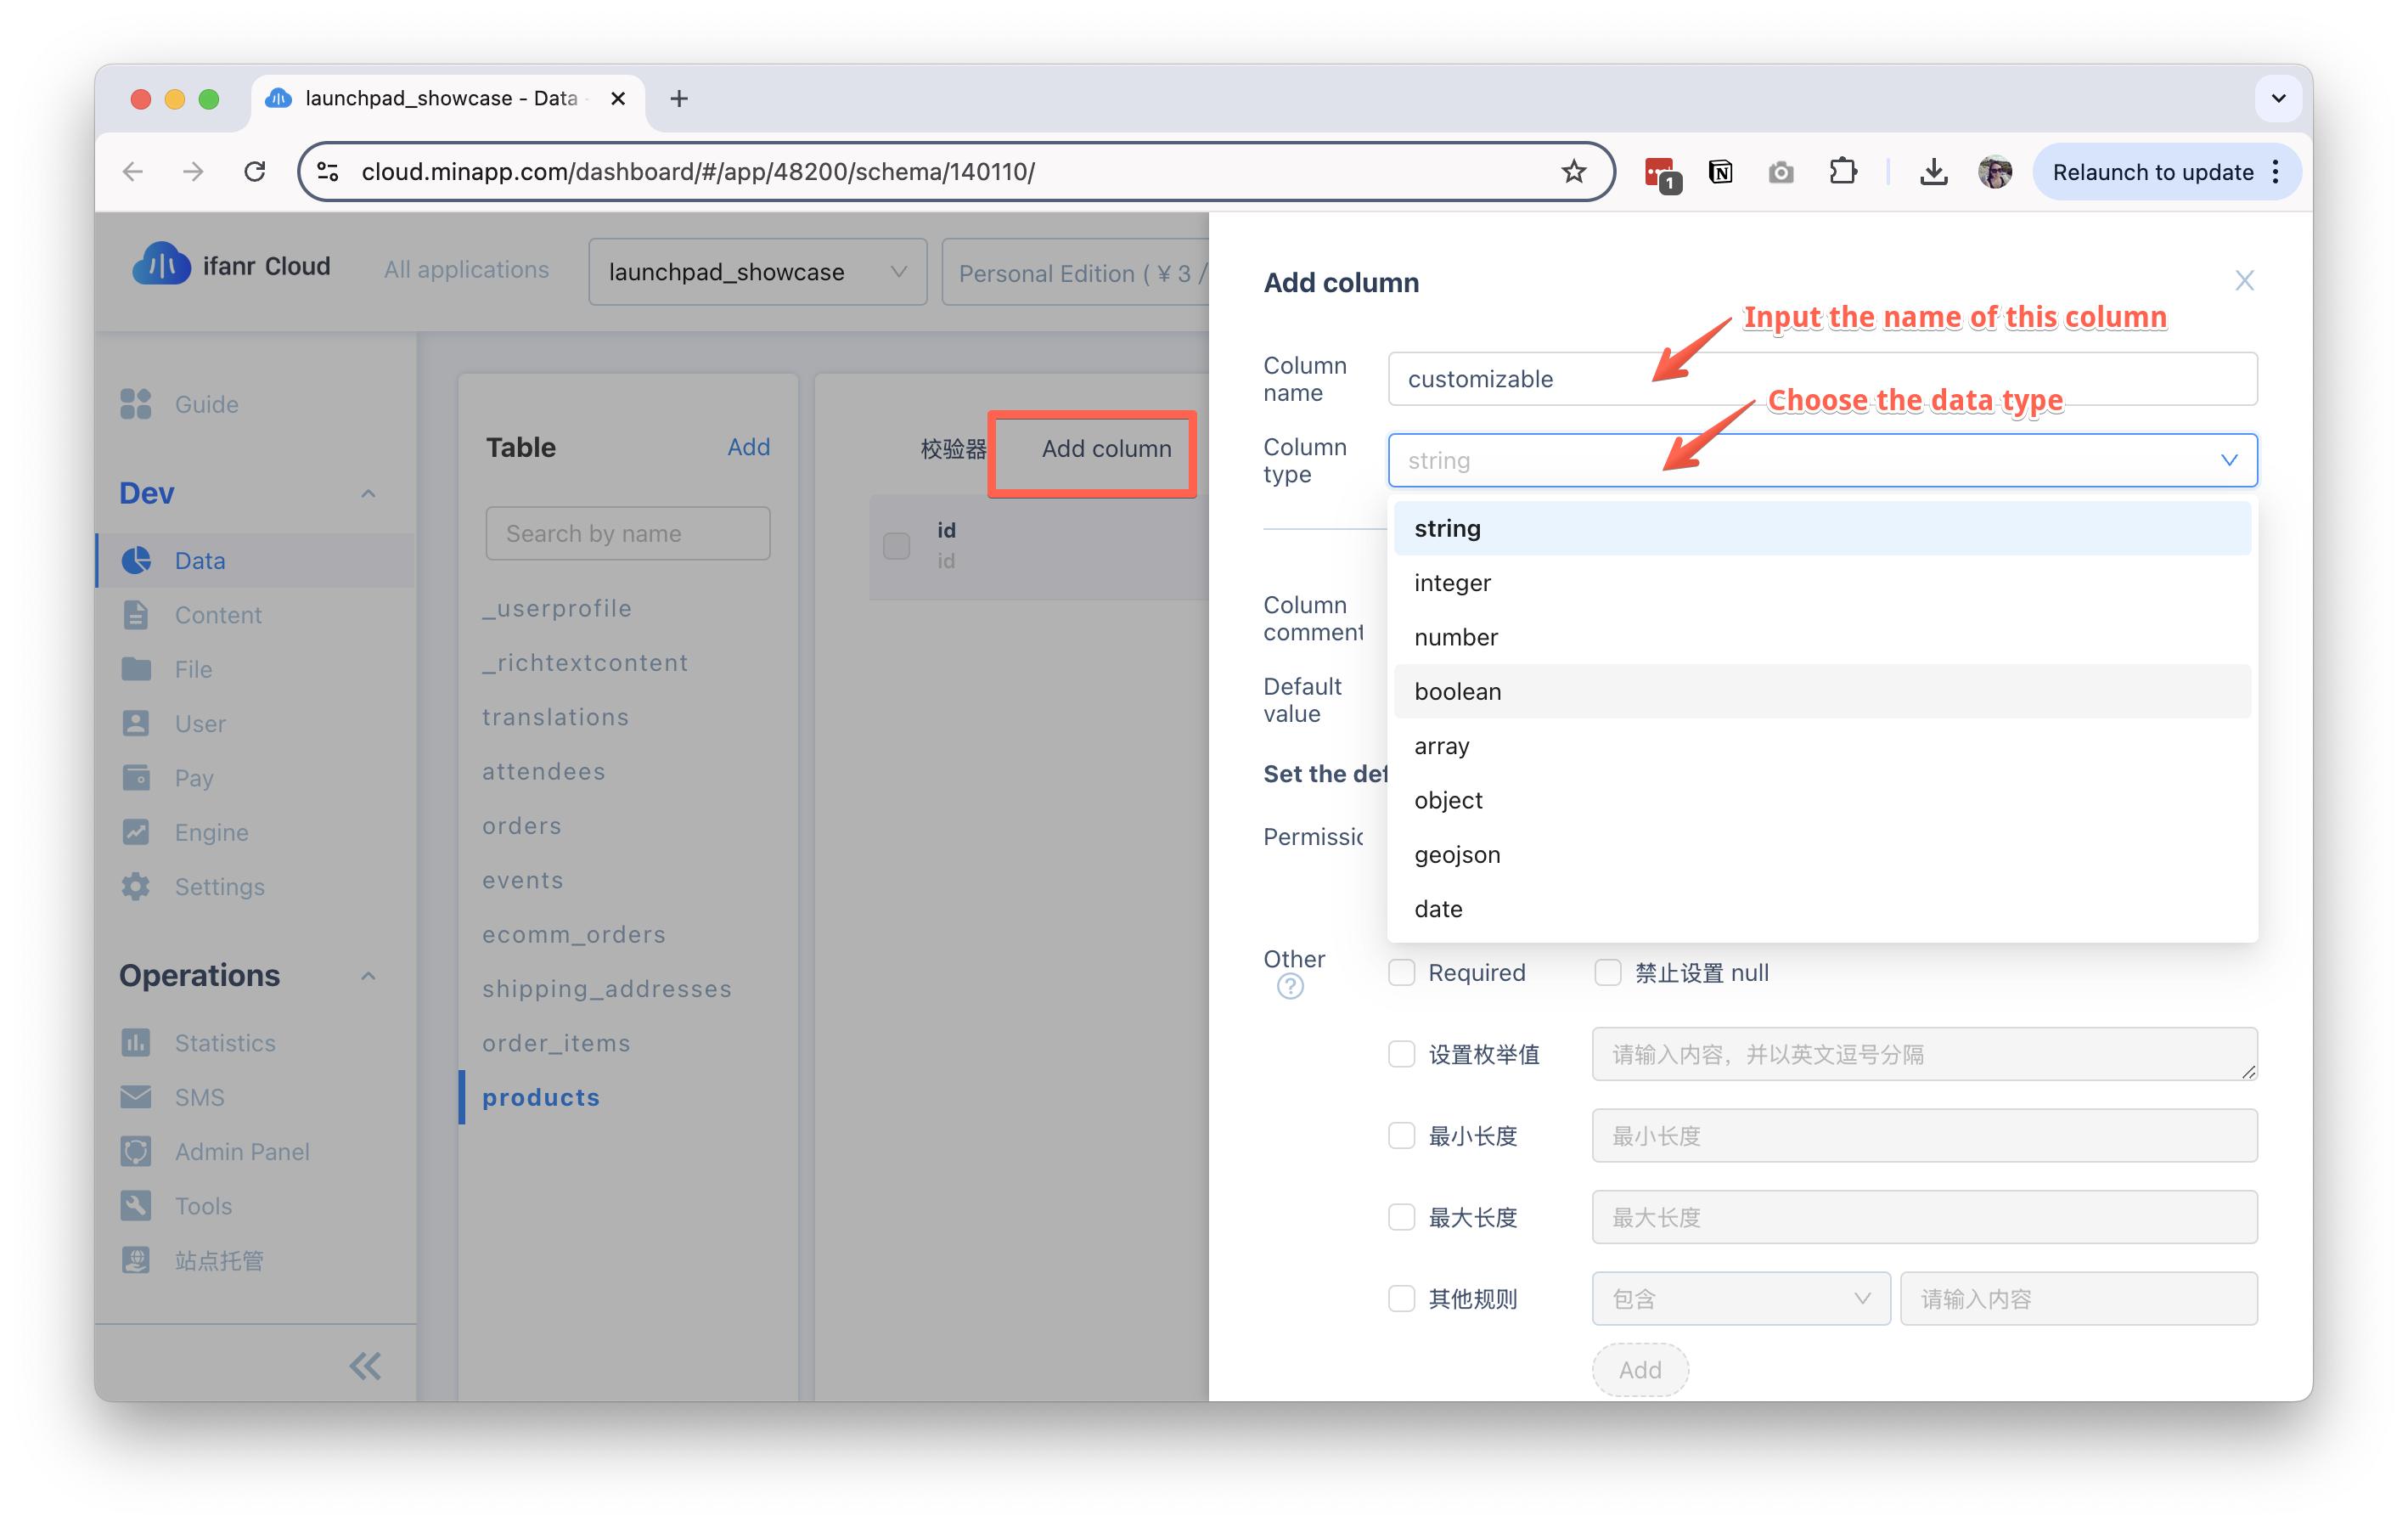Open the Data section in sidebar
This screenshot has width=2408, height=1527.
tap(199, 560)
